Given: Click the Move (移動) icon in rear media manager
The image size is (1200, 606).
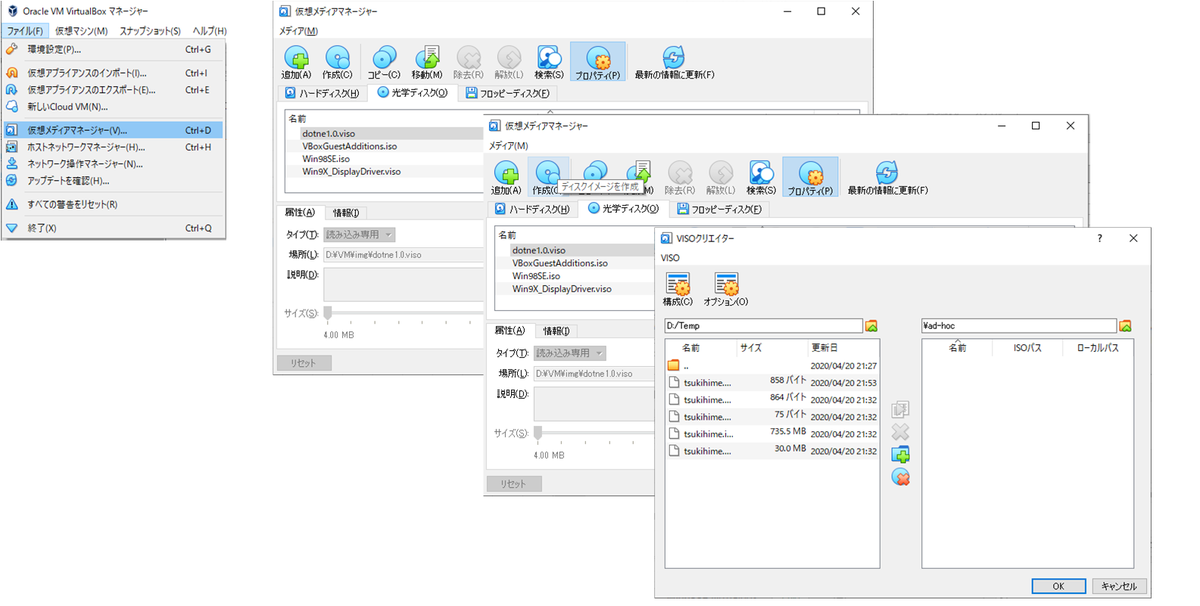Looking at the screenshot, I should 428,59.
